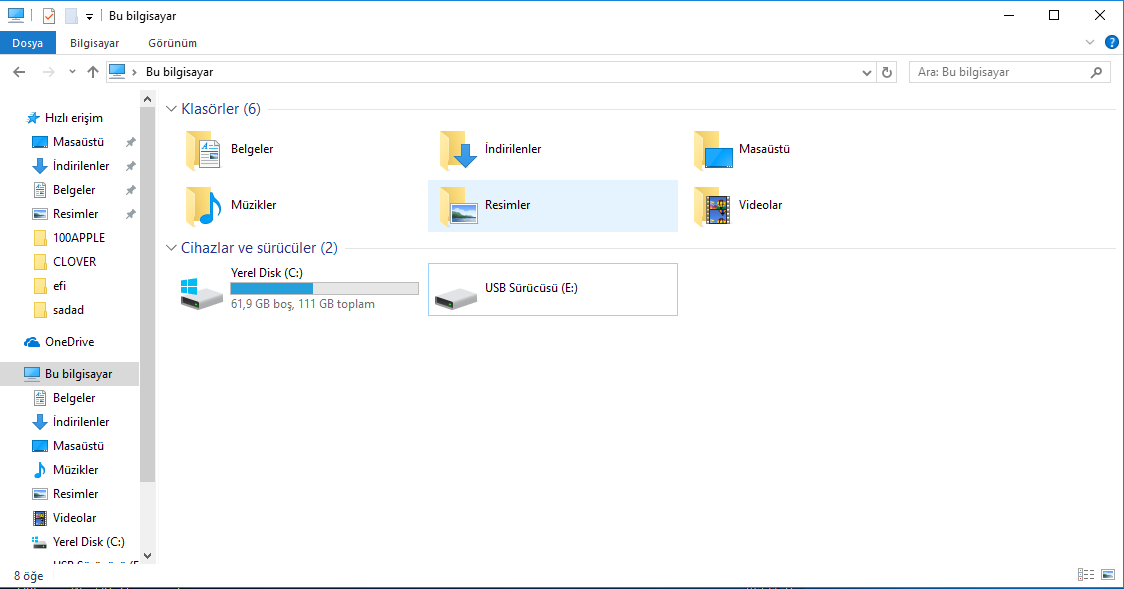The image size is (1124, 589).
Task: Switch to details view in status bar
Action: point(1086,575)
